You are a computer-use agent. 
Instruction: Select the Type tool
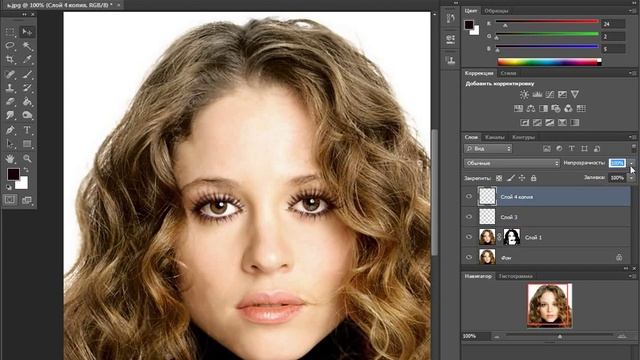tap(27, 130)
